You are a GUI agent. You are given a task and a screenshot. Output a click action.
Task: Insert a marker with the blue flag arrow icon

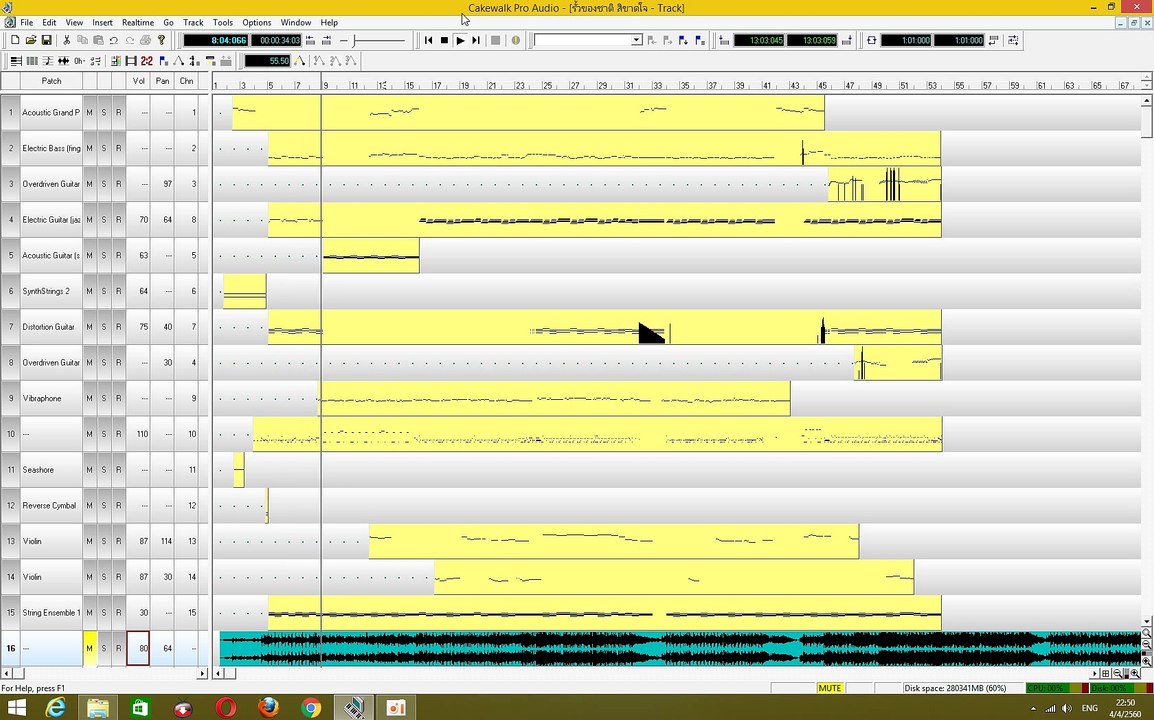tap(684, 40)
